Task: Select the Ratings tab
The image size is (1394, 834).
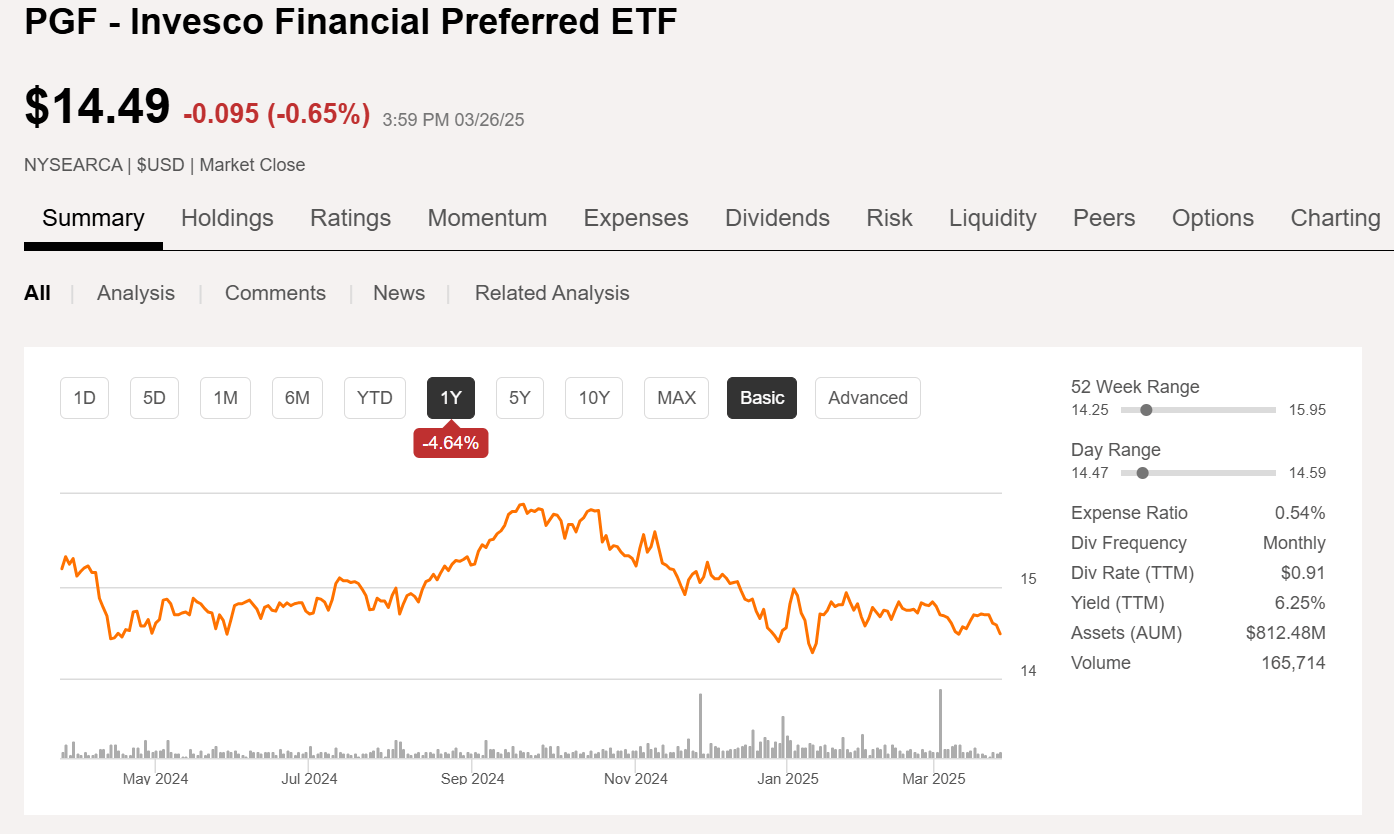Action: (350, 217)
